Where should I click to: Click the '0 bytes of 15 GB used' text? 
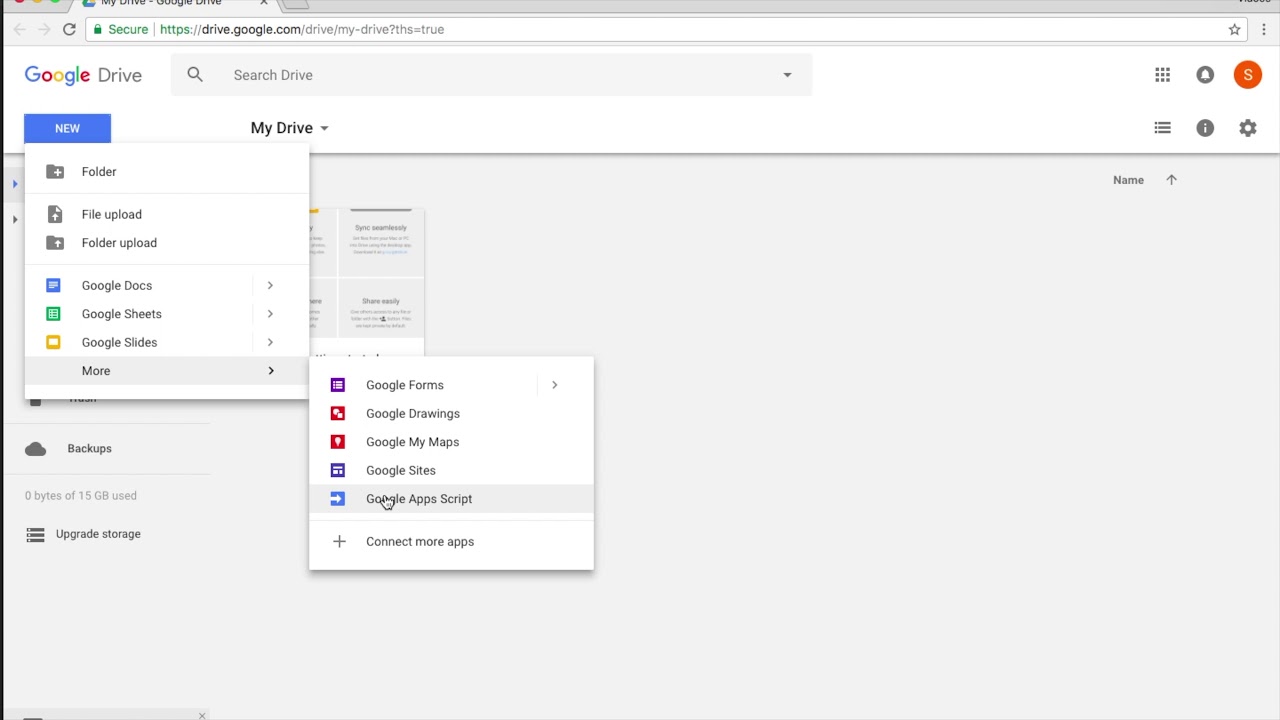pos(81,496)
